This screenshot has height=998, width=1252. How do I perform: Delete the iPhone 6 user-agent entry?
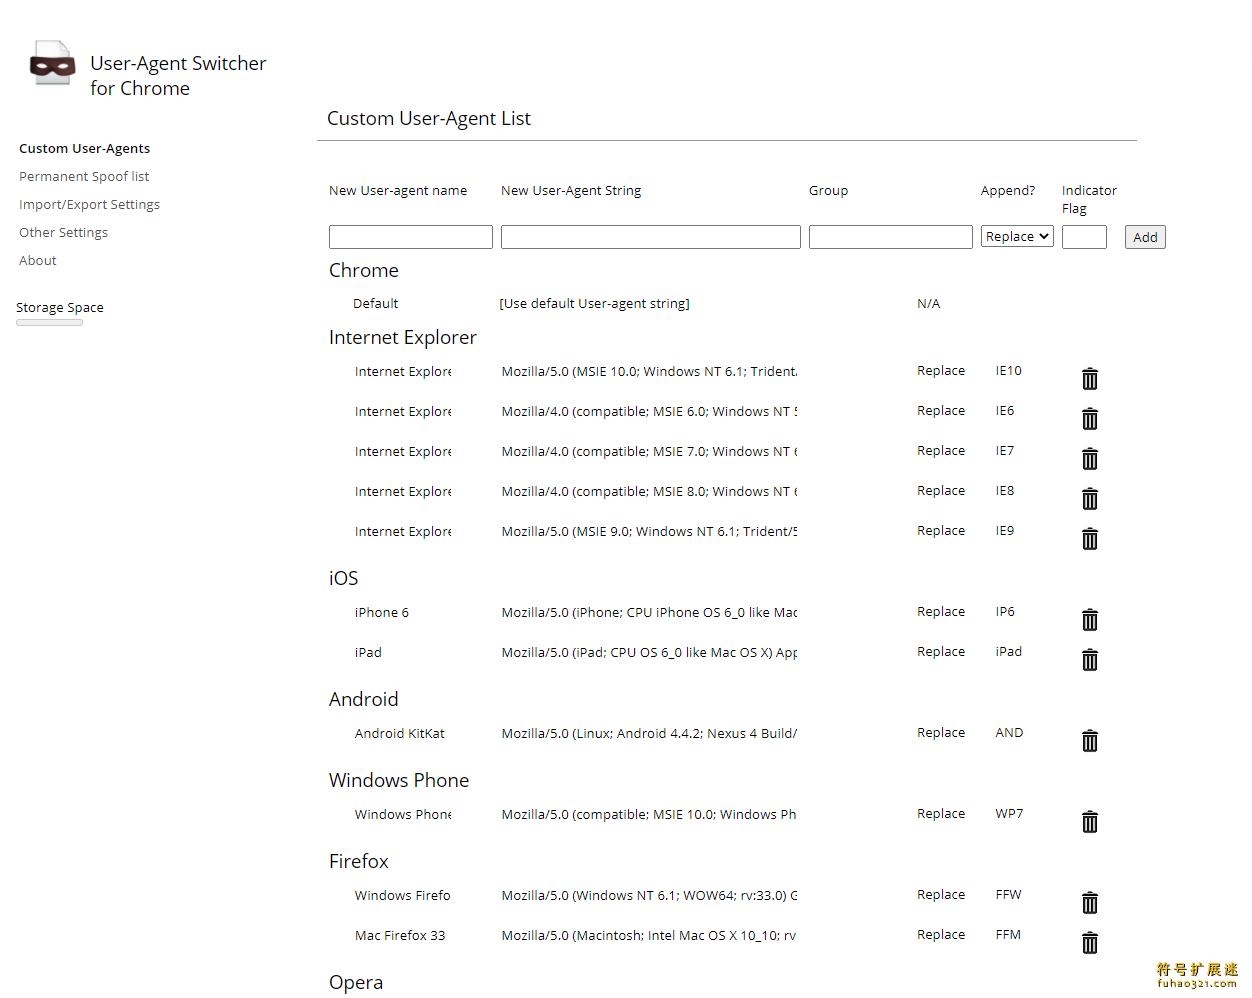[x=1090, y=620]
